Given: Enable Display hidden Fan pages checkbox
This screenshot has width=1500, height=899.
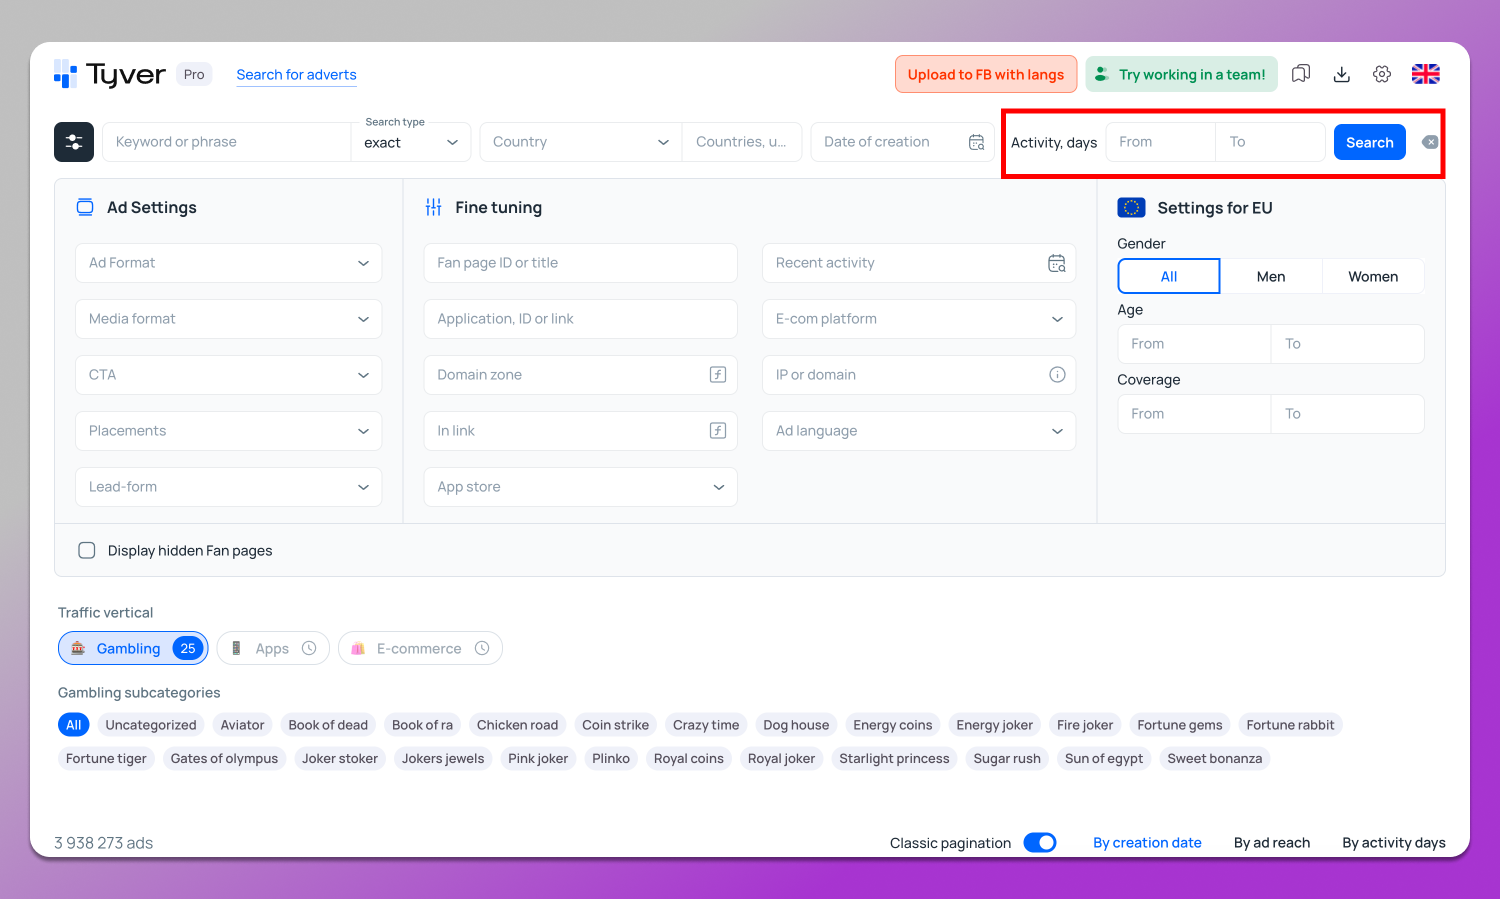Looking at the screenshot, I should (87, 551).
